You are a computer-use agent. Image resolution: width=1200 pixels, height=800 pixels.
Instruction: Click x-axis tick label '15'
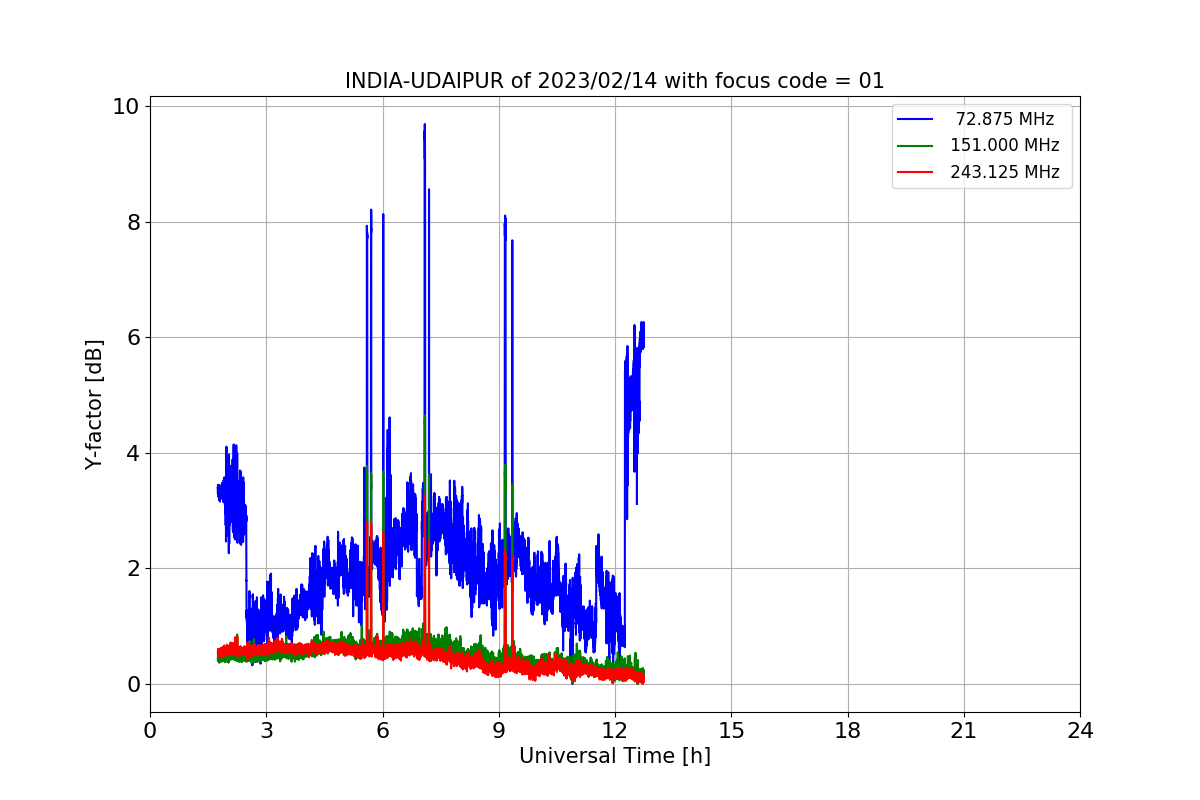tap(731, 731)
